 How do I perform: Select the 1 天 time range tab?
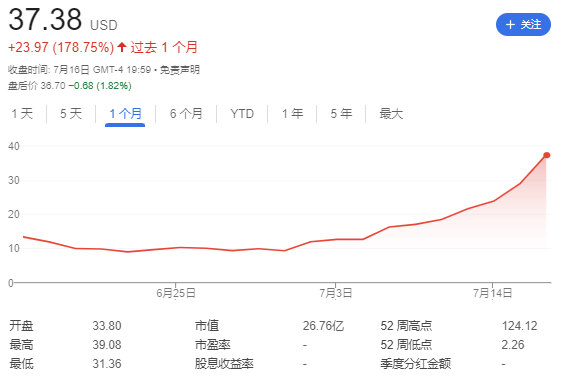coord(22,114)
